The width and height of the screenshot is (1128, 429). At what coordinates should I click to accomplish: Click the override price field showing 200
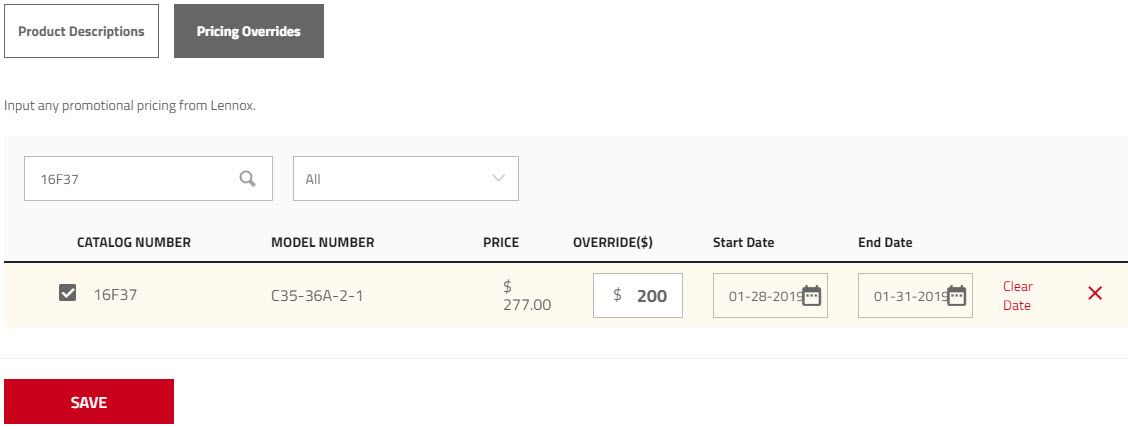(x=638, y=295)
